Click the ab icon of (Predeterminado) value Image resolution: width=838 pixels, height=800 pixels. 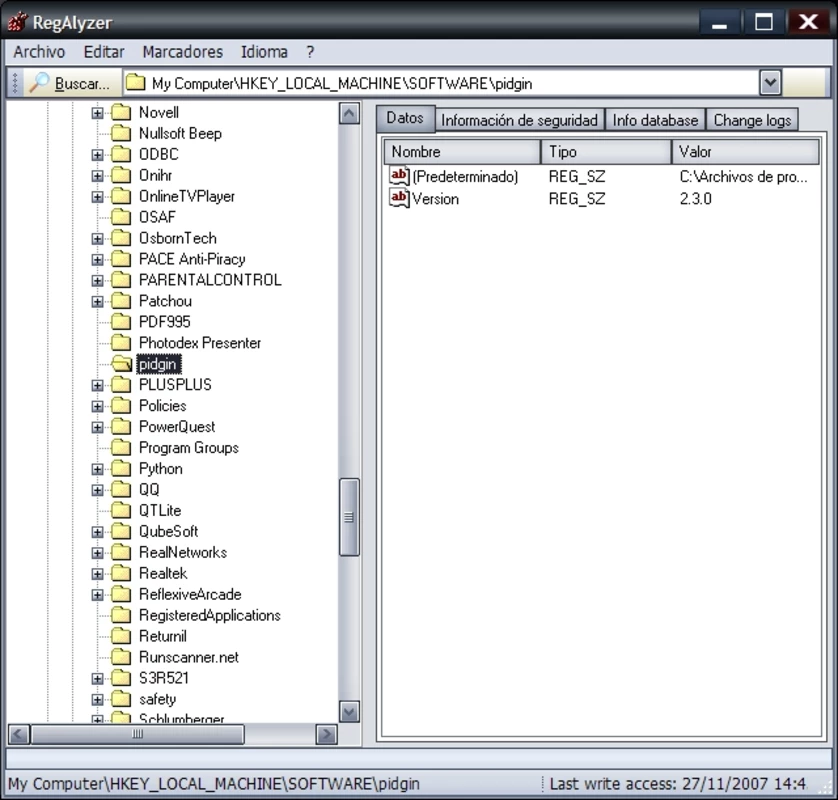(399, 176)
